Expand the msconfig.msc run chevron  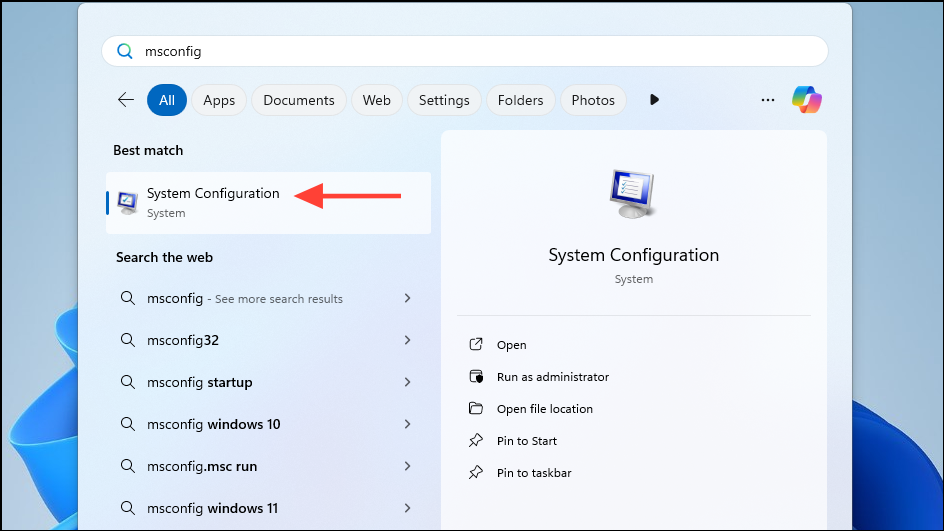(408, 466)
